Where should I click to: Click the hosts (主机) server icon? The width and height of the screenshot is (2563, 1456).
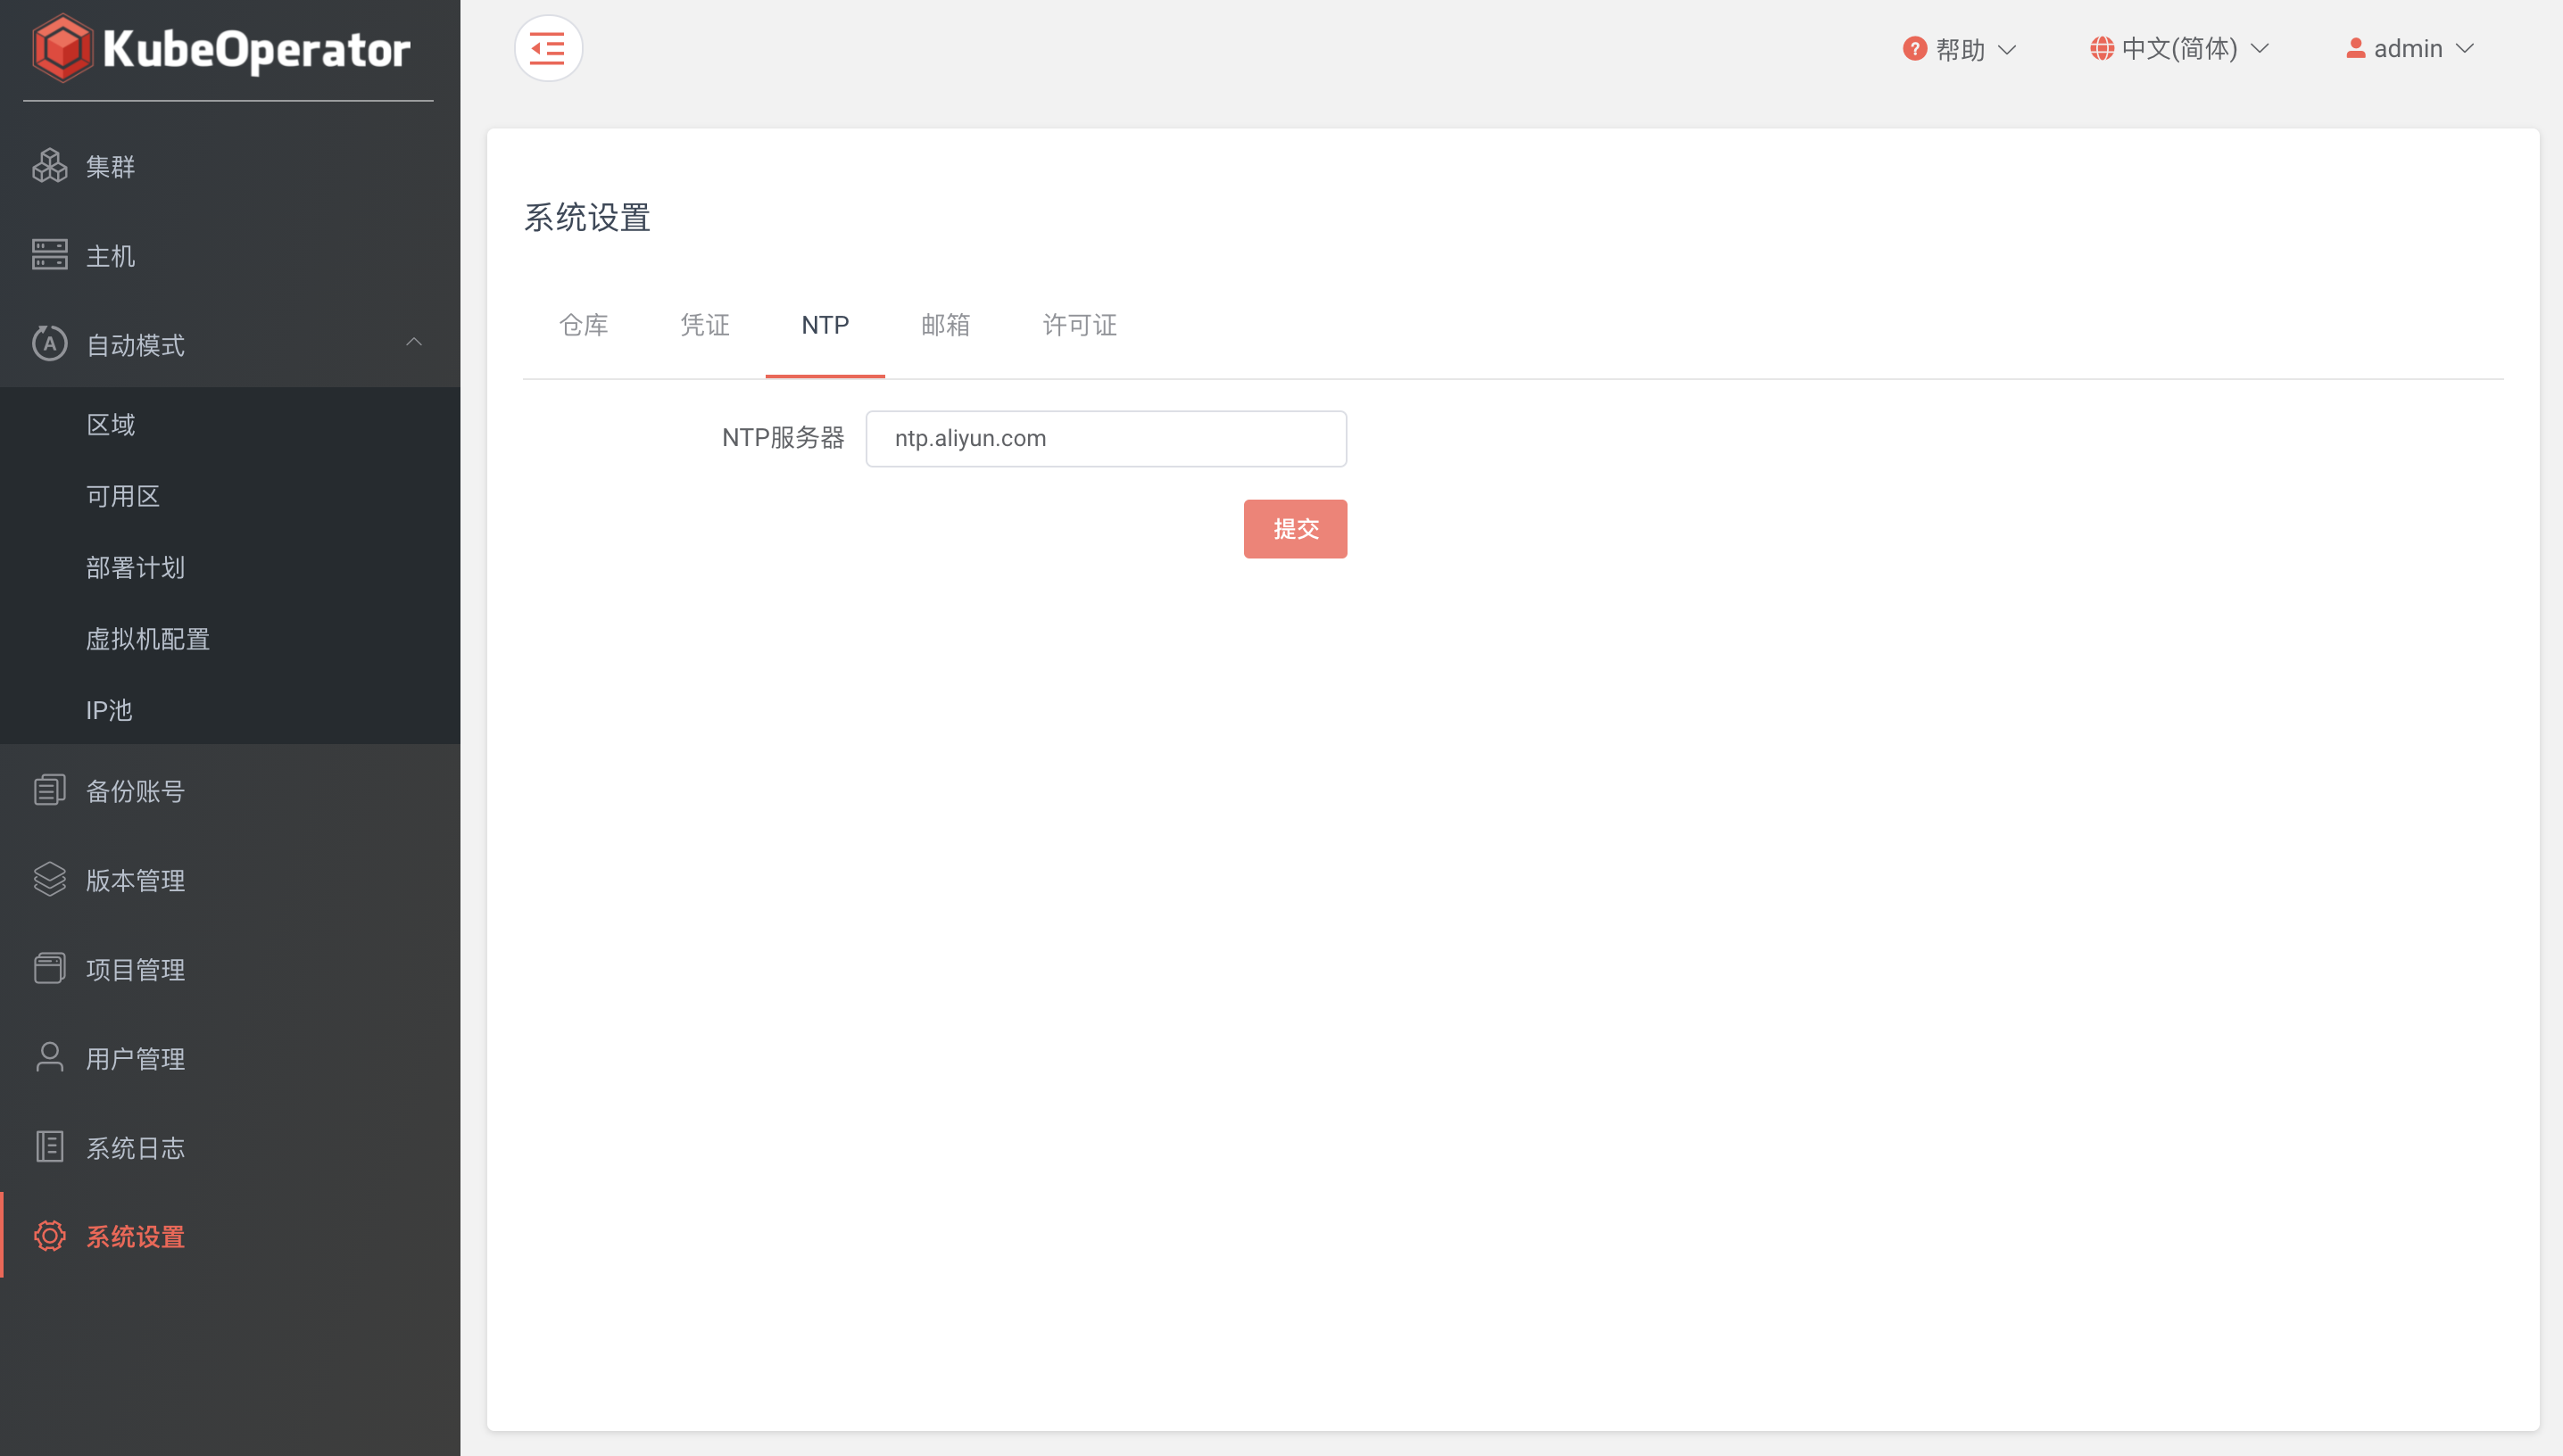point(49,255)
